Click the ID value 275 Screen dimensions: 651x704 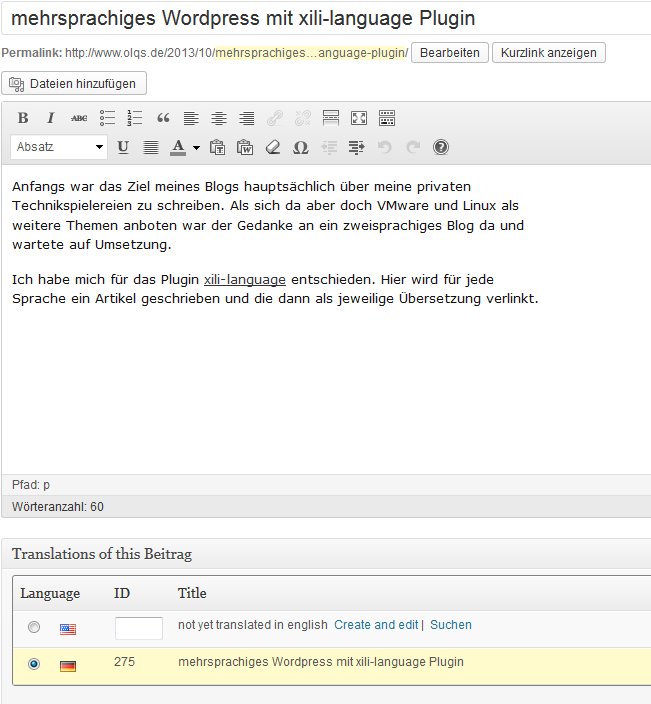click(x=124, y=662)
